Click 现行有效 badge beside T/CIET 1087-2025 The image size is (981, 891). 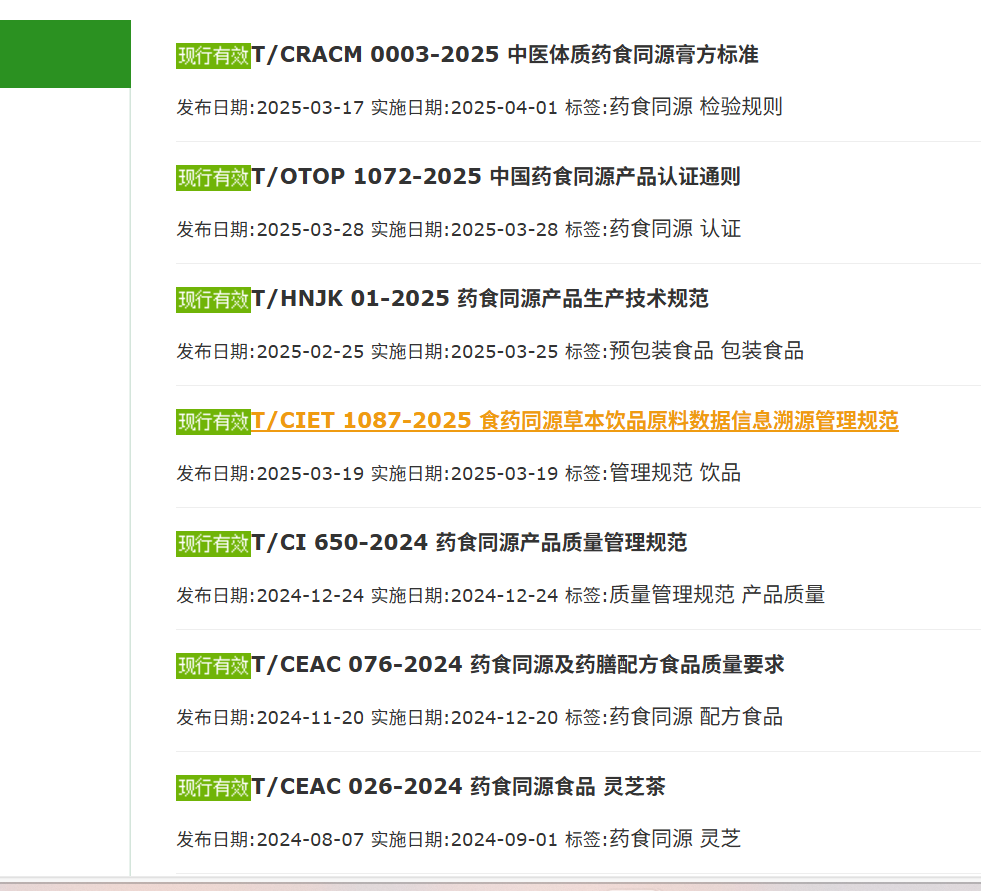[x=213, y=422]
